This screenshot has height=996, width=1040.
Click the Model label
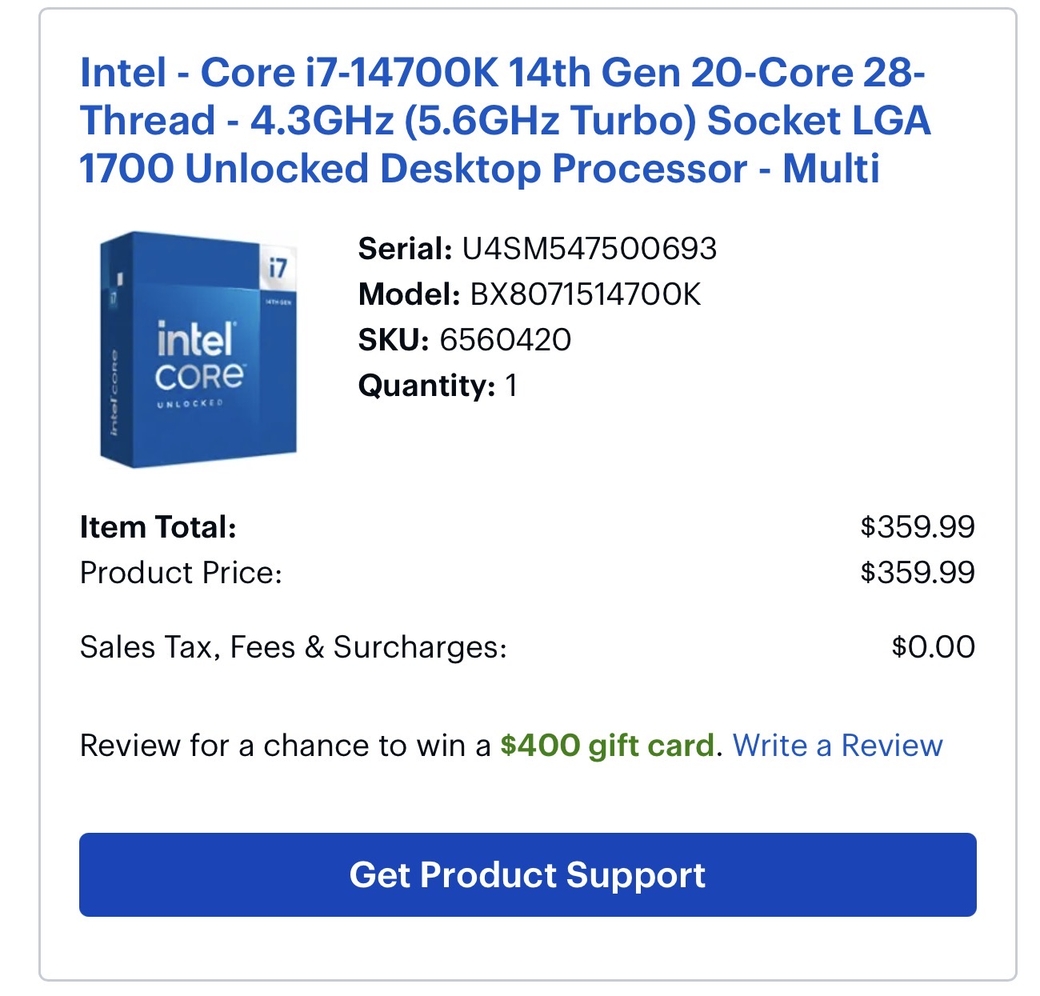pyautogui.click(x=409, y=294)
